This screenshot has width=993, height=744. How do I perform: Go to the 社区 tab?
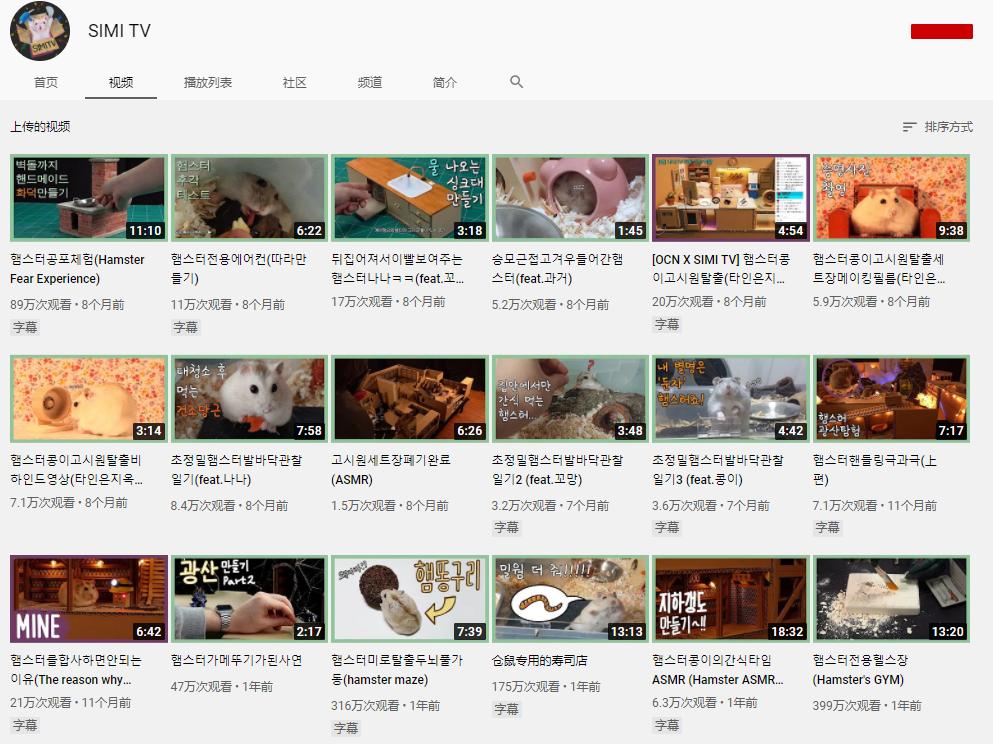click(293, 83)
